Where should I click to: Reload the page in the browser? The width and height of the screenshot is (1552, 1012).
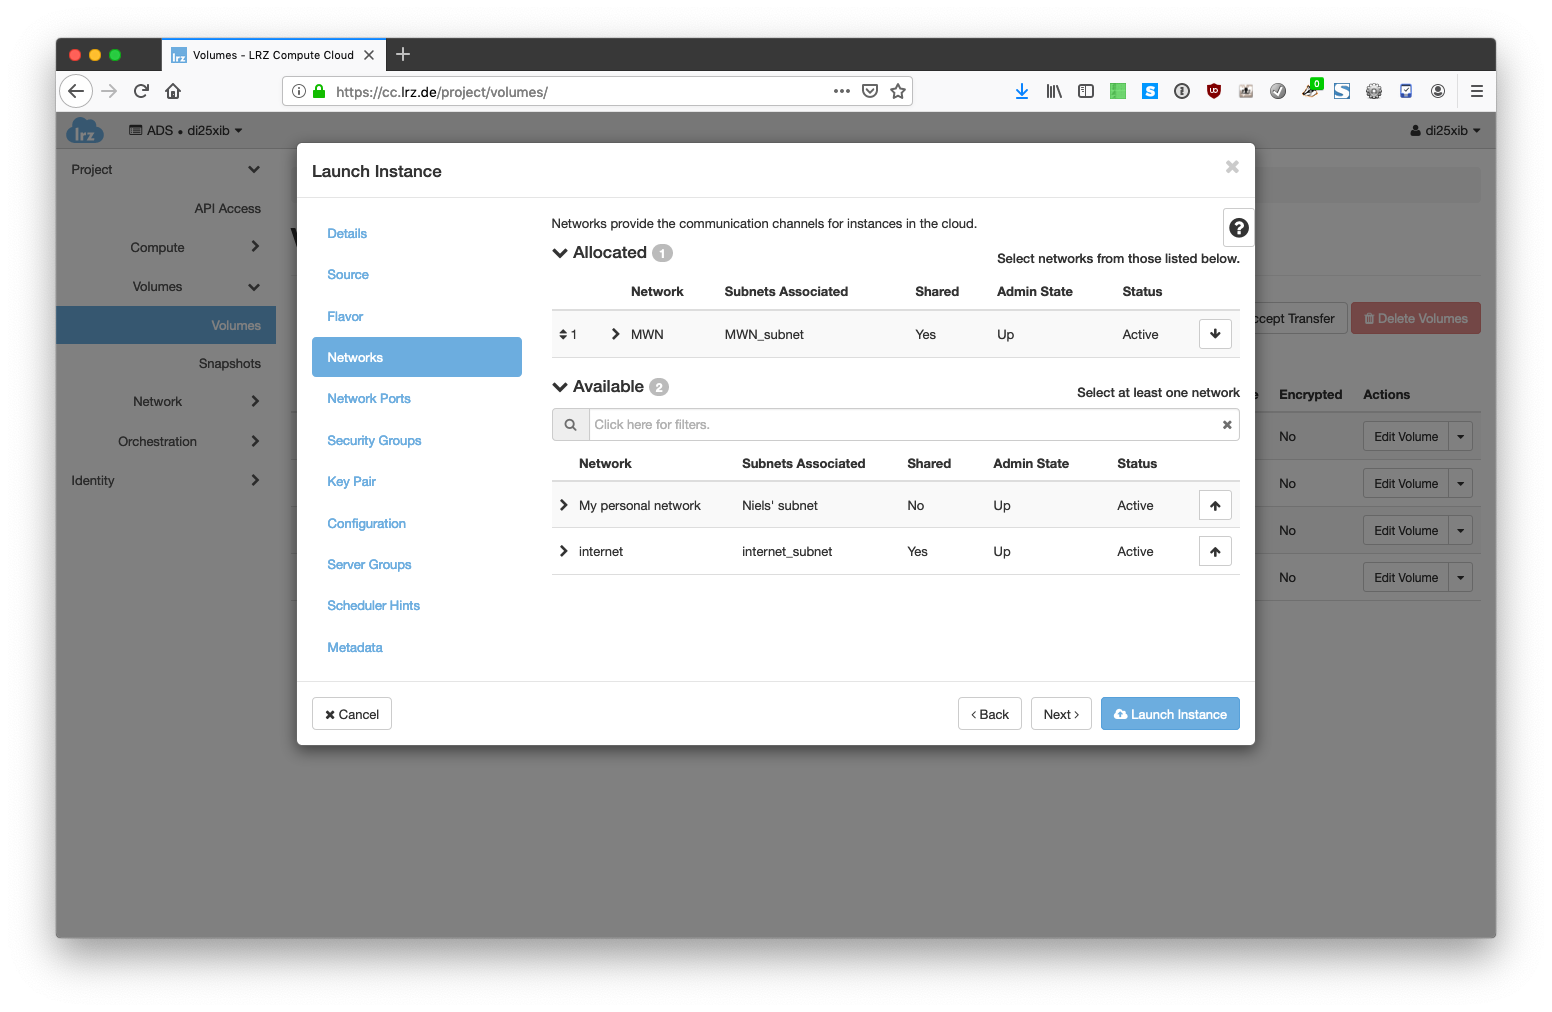[141, 91]
